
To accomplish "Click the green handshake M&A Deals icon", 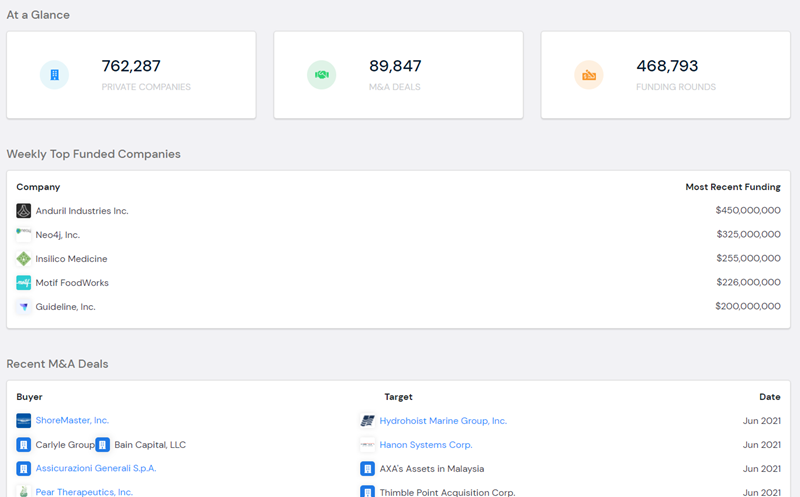I will (x=321, y=75).
